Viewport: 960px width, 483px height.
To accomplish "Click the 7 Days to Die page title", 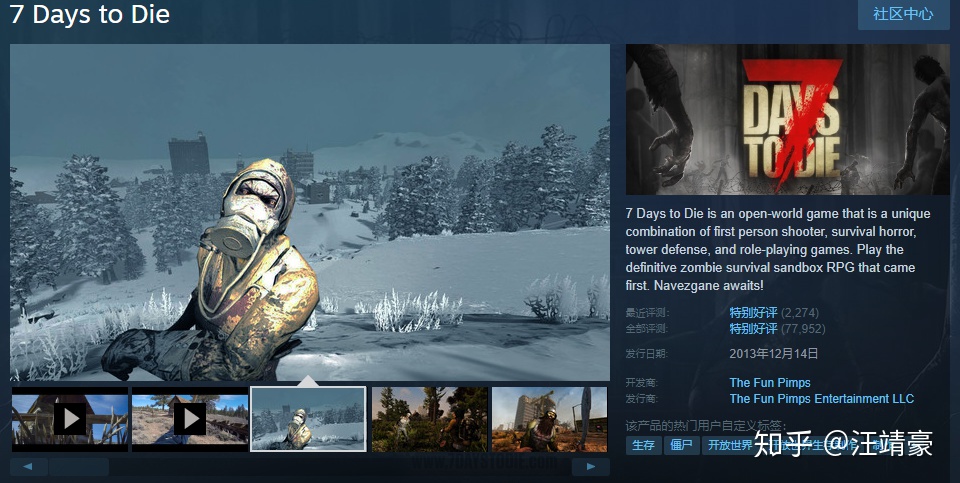I will pos(90,15).
